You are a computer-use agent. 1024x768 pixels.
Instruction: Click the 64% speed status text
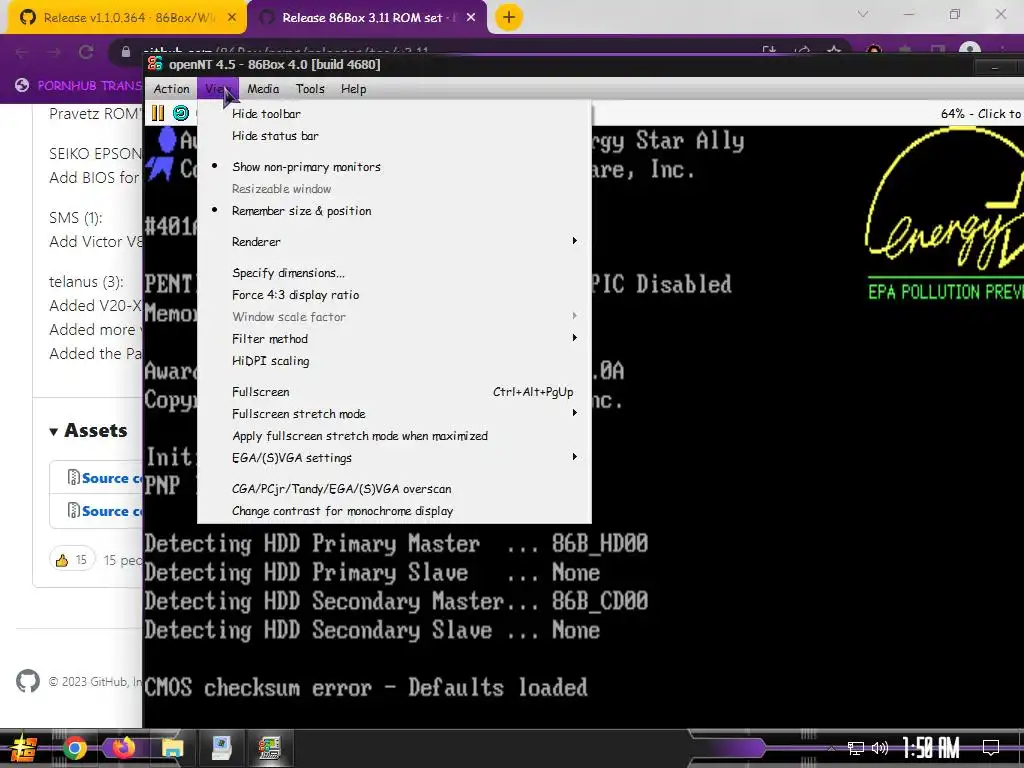(981, 114)
